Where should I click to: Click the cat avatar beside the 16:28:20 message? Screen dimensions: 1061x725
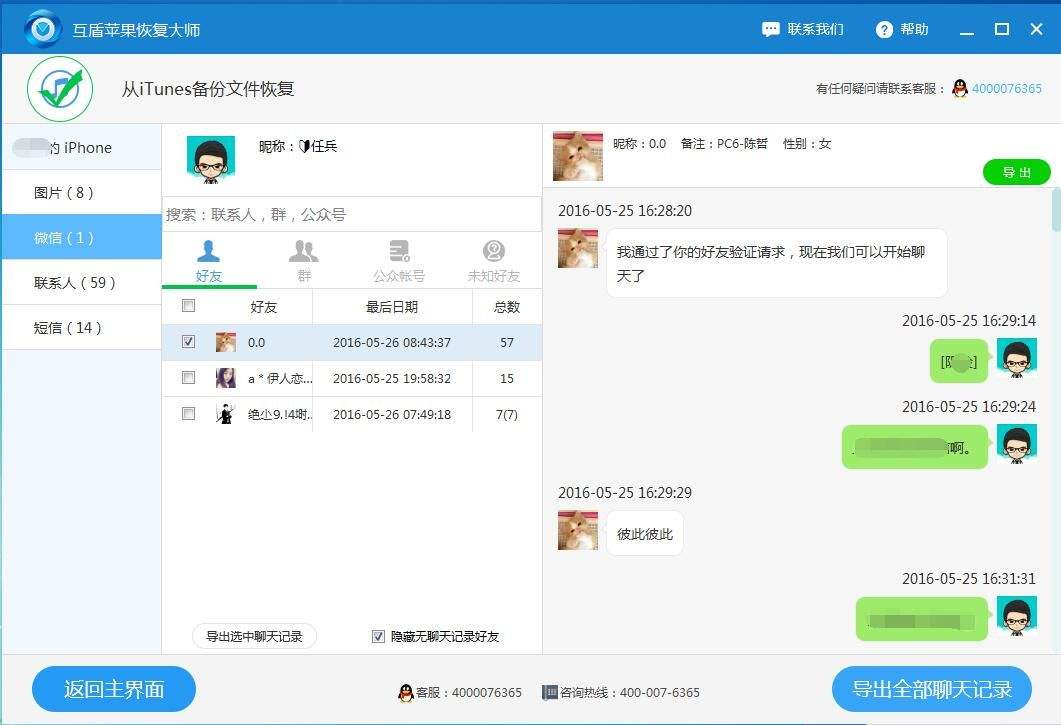coord(578,248)
